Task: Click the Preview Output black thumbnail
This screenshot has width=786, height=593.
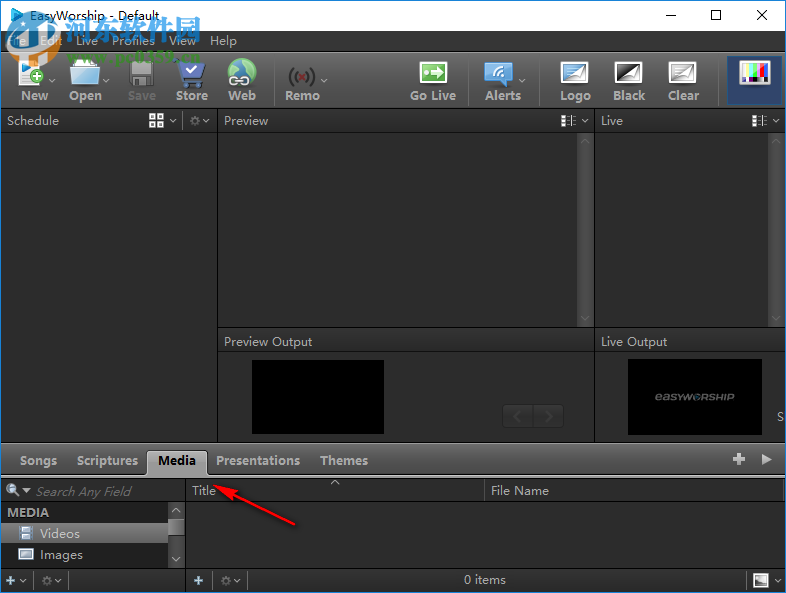Action: (318, 397)
